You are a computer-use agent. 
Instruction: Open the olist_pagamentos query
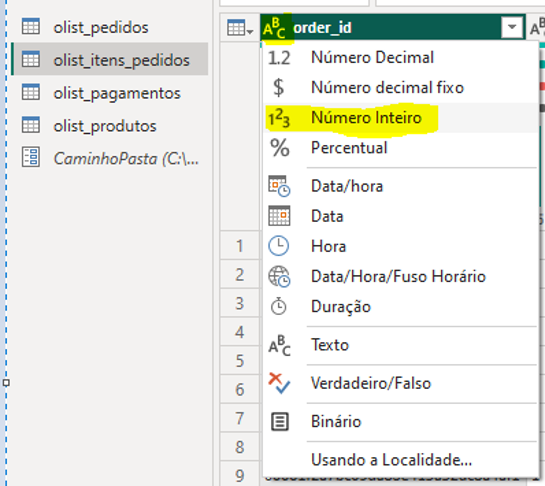tap(110, 93)
